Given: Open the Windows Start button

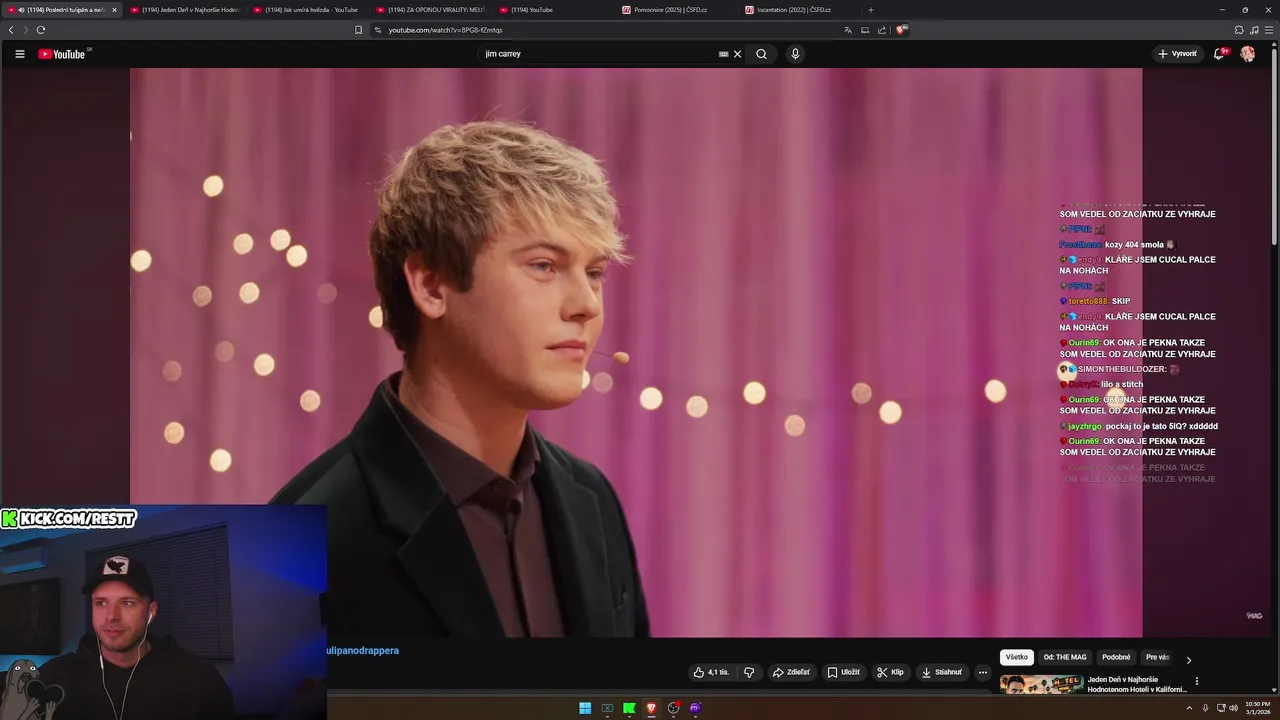Looking at the screenshot, I should 585,708.
